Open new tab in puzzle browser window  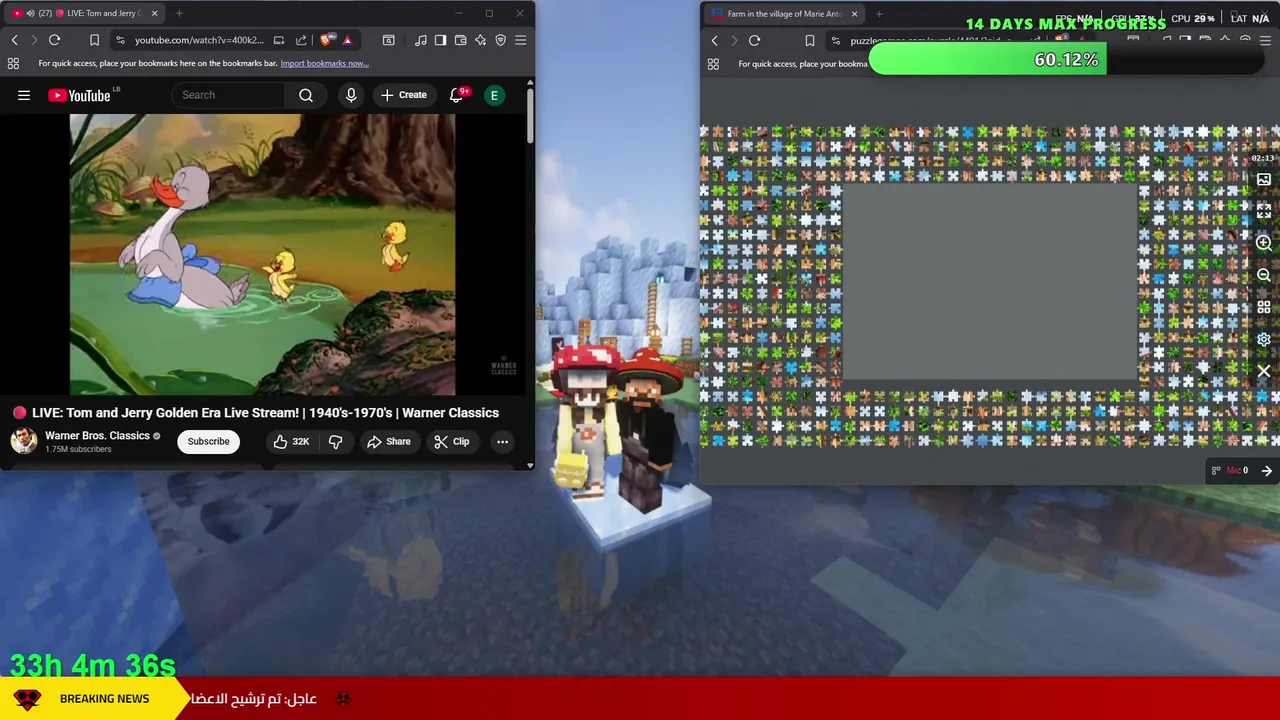click(x=879, y=14)
